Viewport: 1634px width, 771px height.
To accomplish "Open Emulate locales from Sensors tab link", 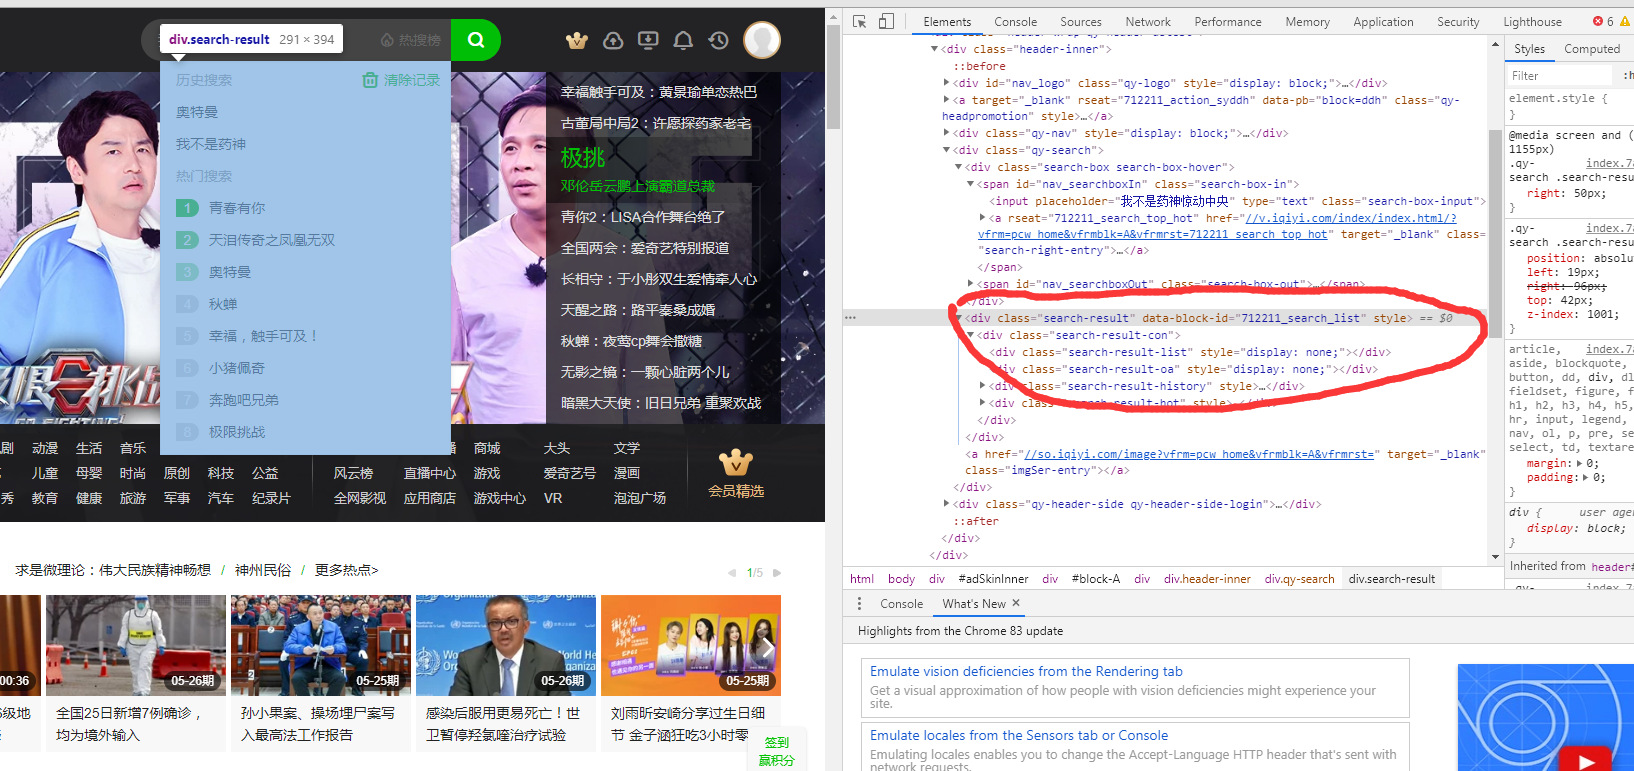I will 1019,735.
